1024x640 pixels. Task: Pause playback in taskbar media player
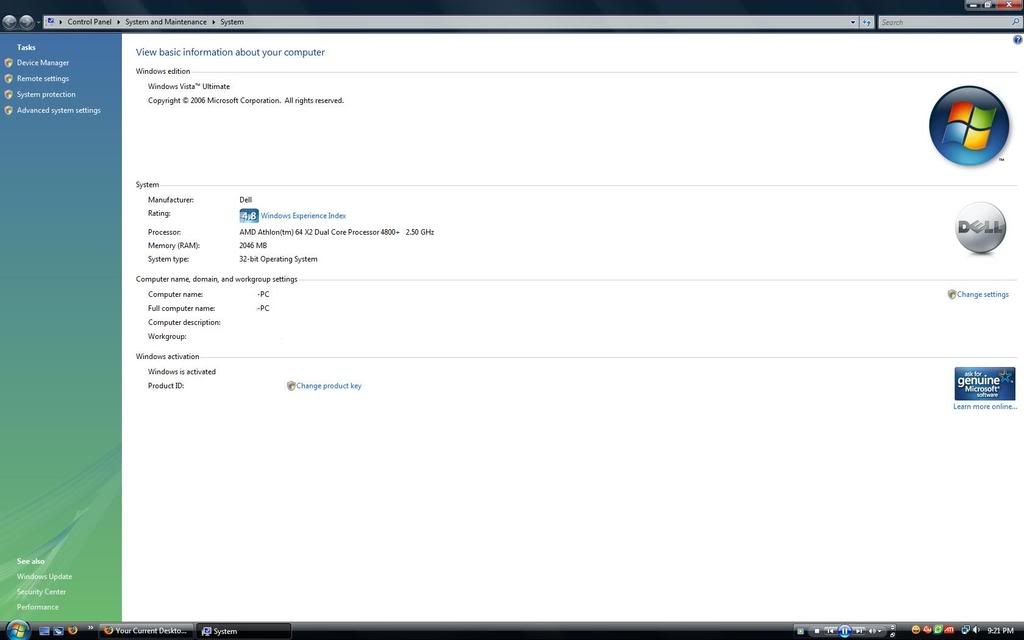[844, 631]
